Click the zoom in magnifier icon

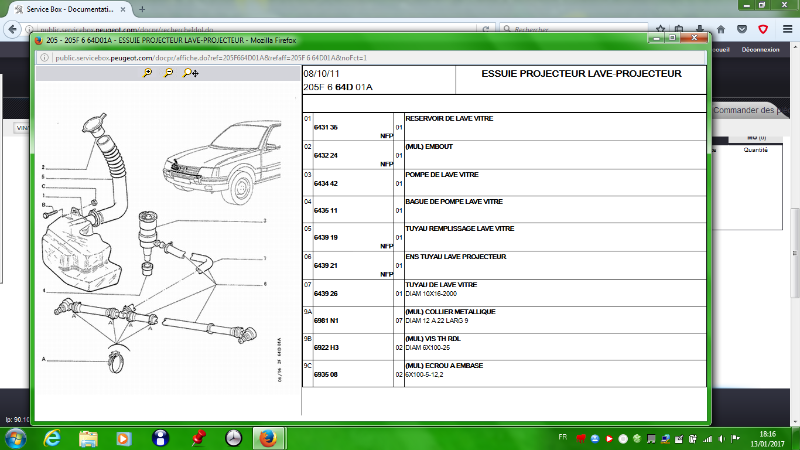pos(148,74)
